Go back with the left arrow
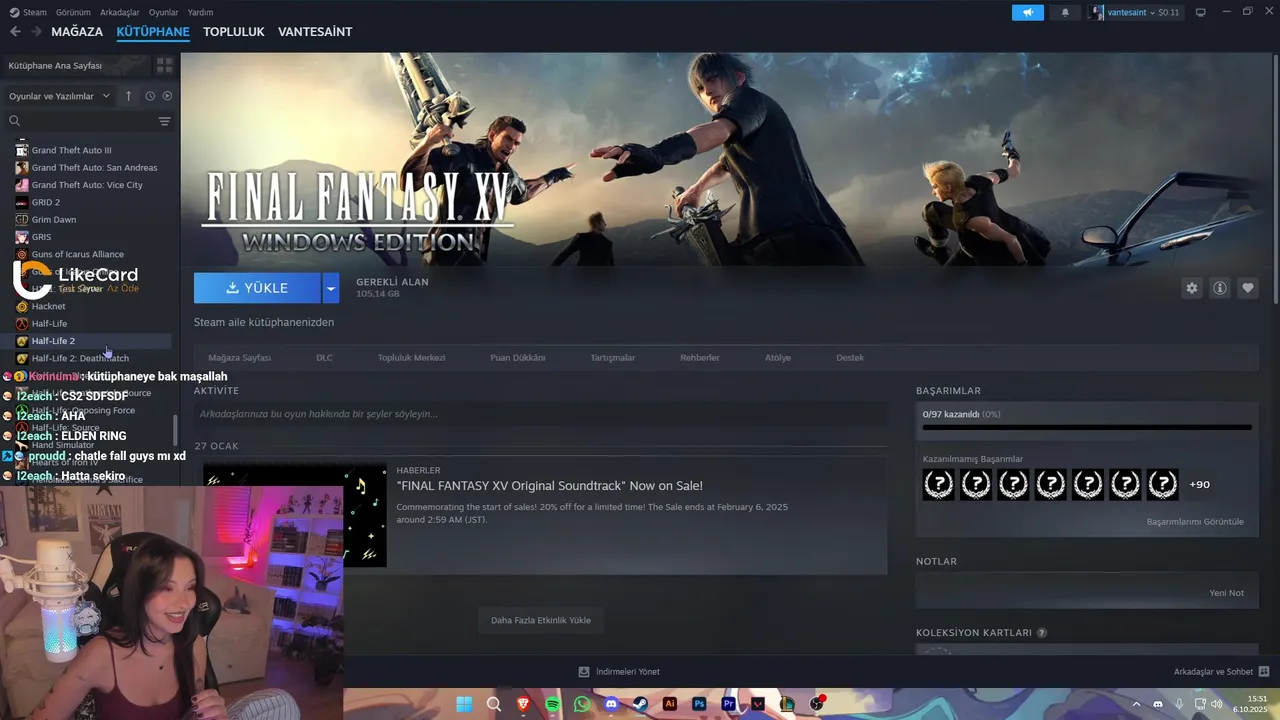Image resolution: width=1280 pixels, height=720 pixels. point(15,32)
